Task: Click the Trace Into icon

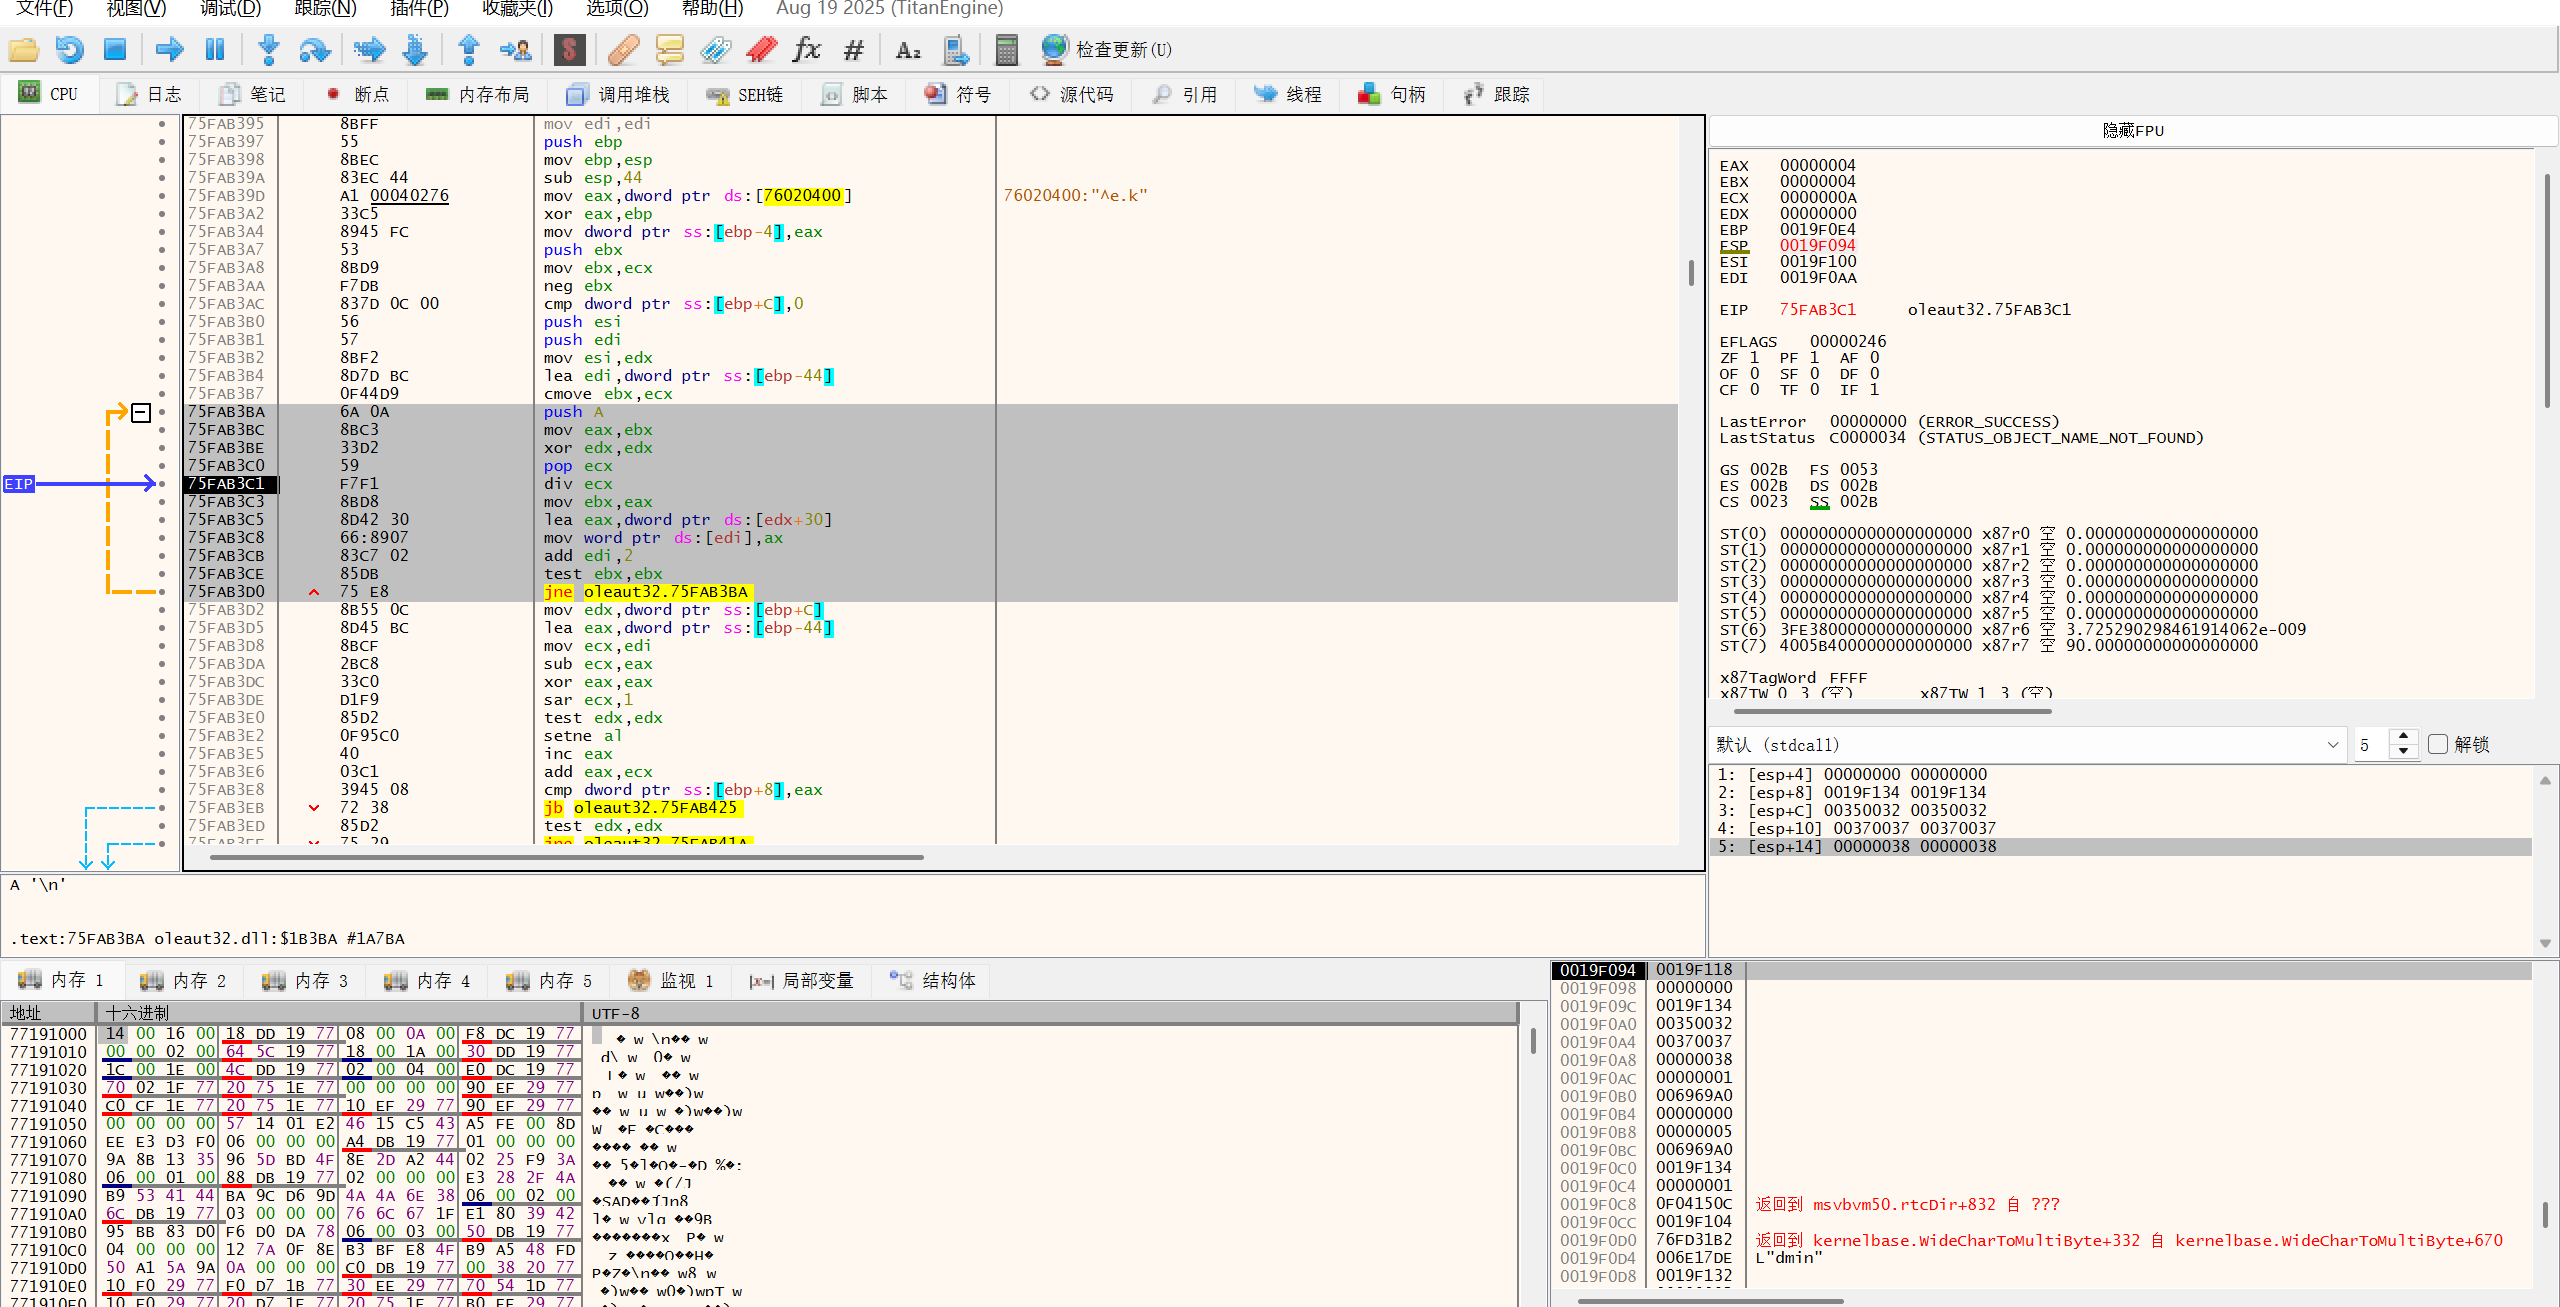Action: pyautogui.click(x=370, y=49)
